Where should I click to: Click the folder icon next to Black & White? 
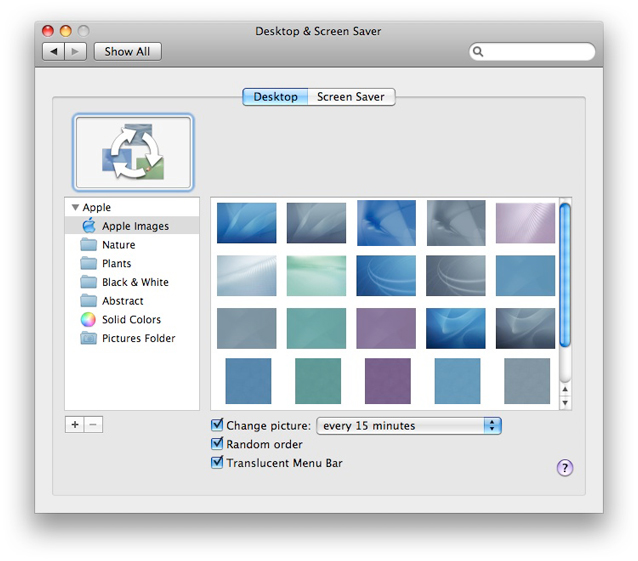point(88,282)
